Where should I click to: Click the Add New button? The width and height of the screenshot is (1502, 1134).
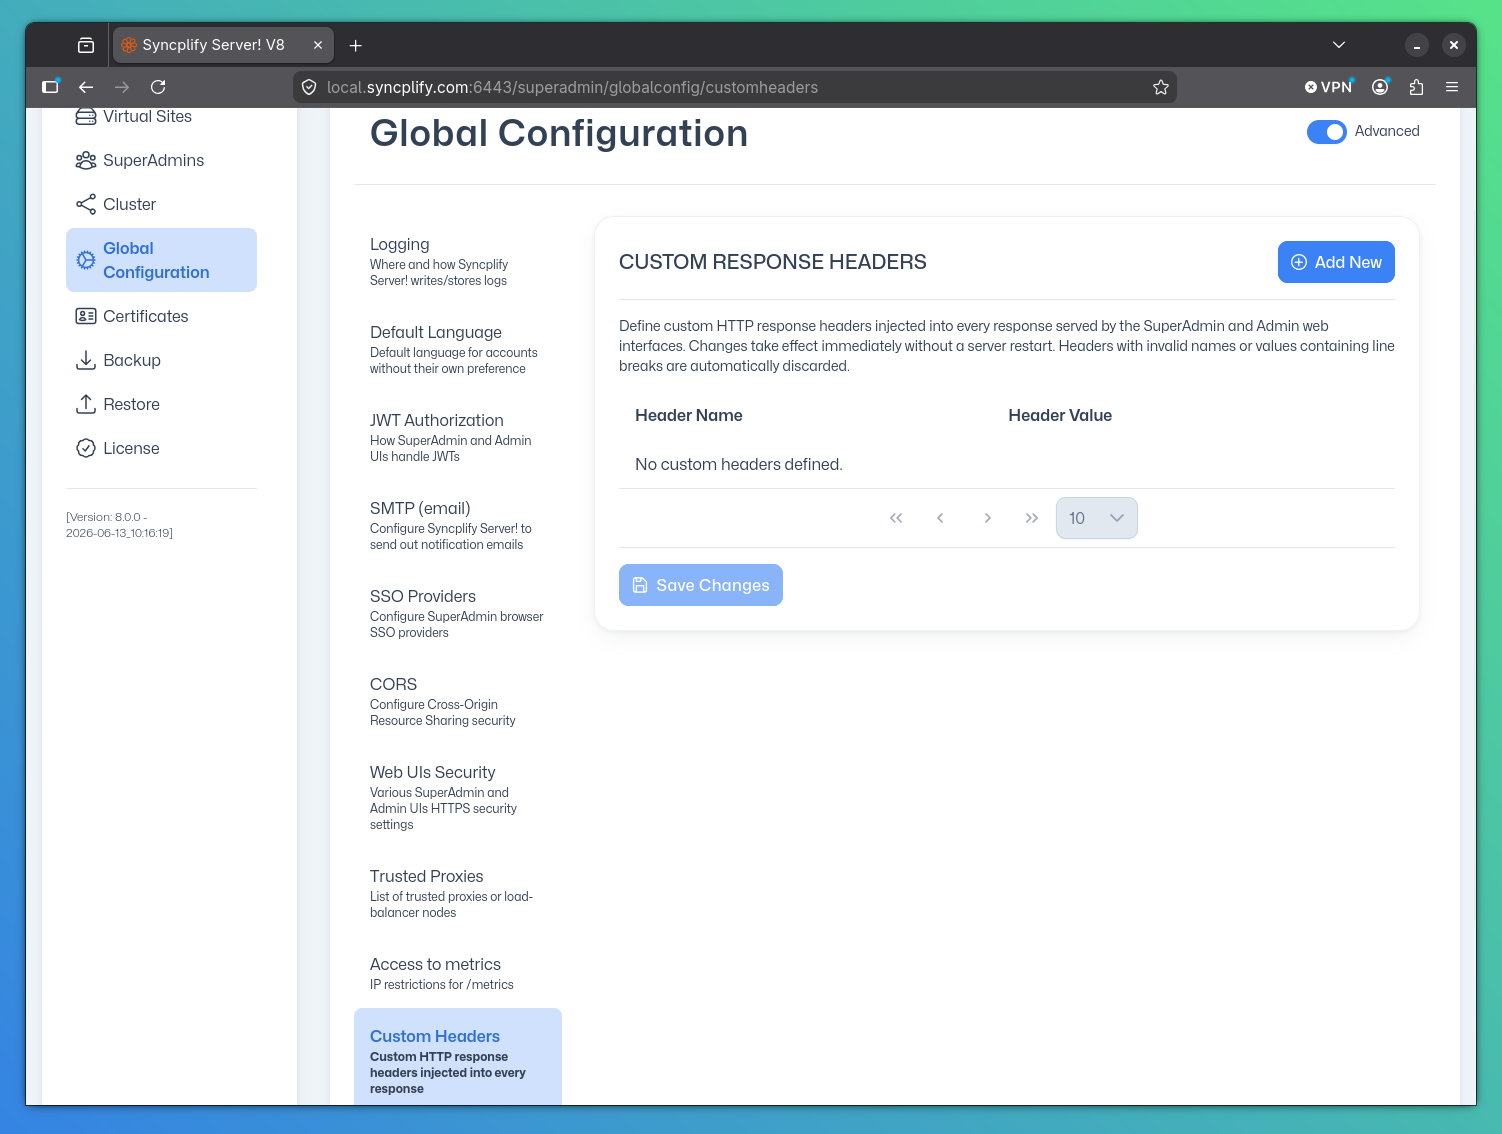pos(1336,262)
